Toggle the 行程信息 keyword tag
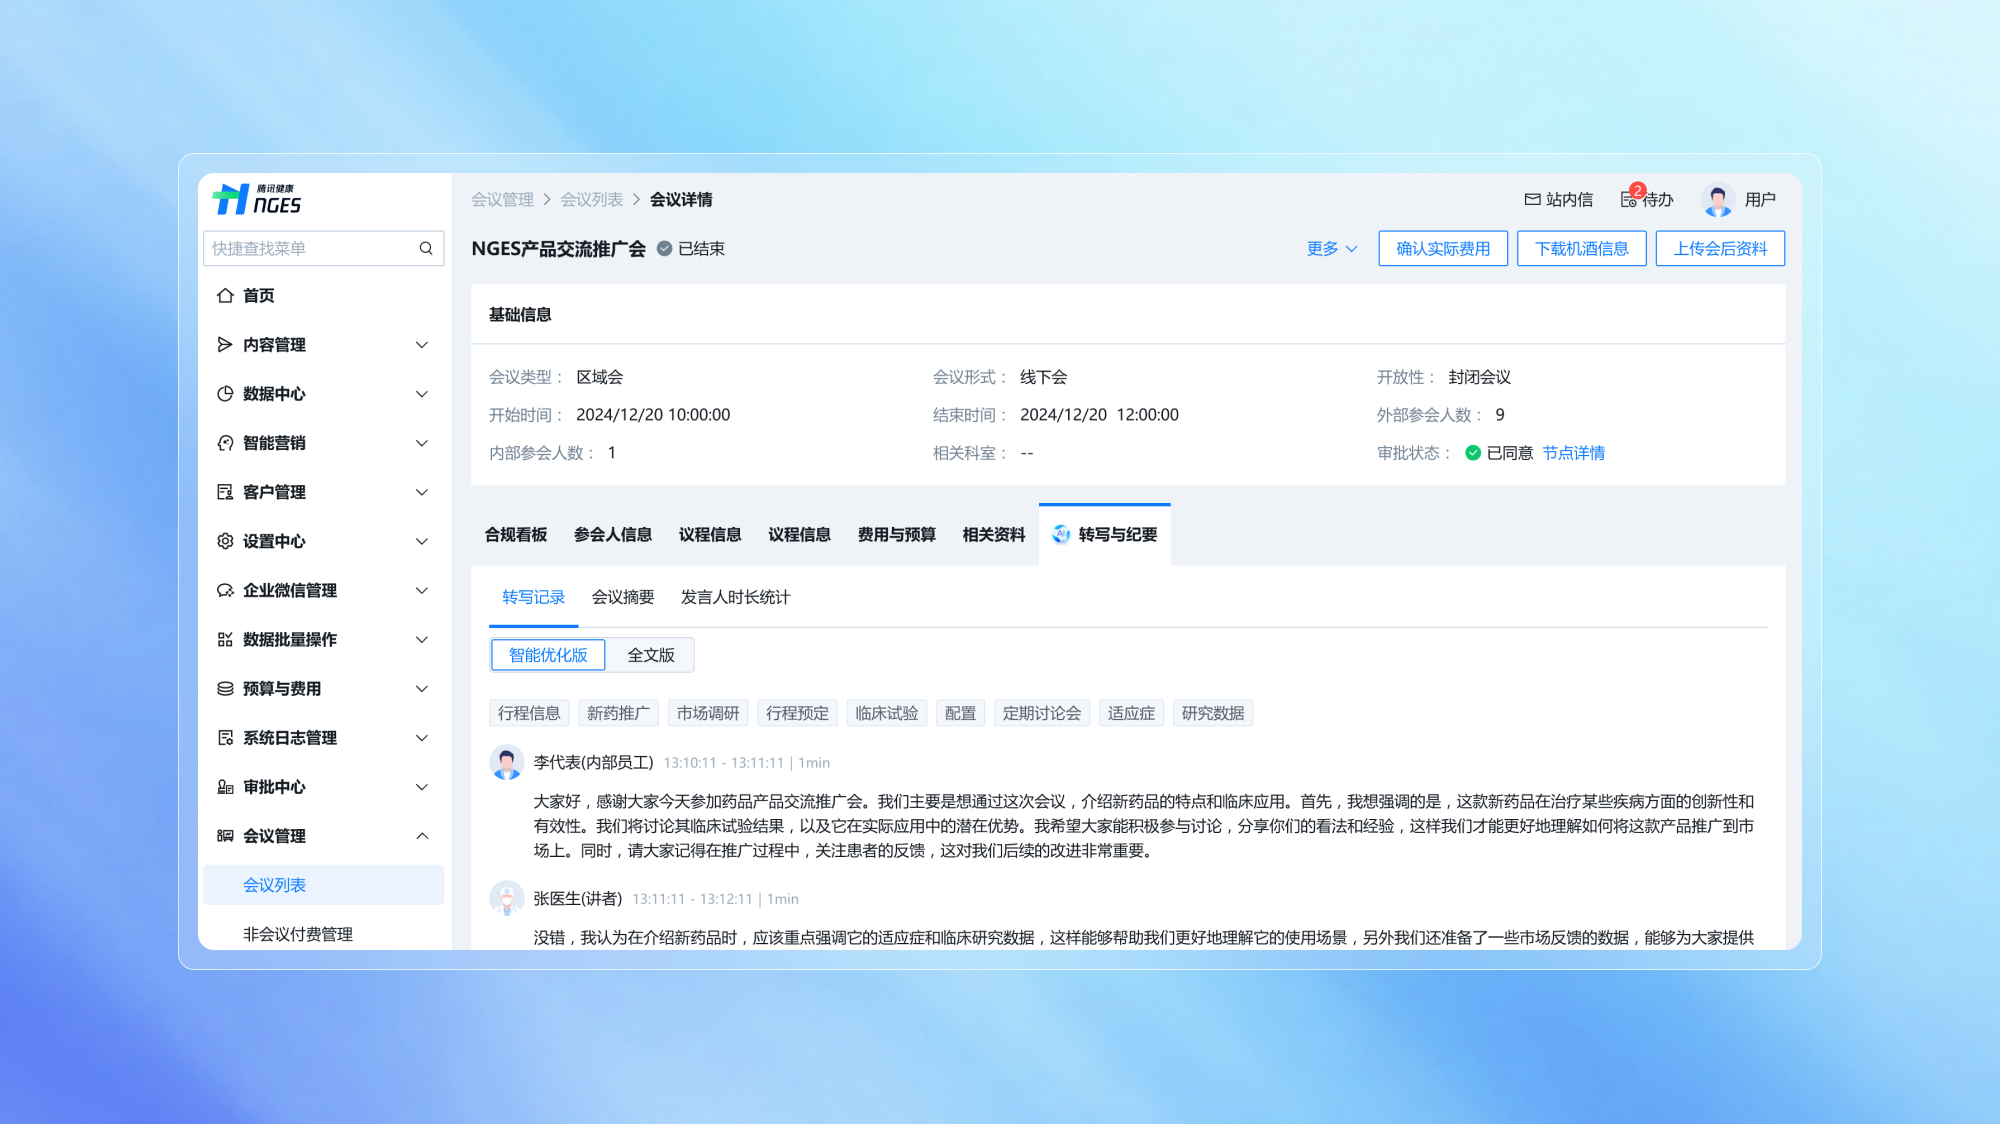Viewport: 2000px width, 1124px height. (529, 713)
